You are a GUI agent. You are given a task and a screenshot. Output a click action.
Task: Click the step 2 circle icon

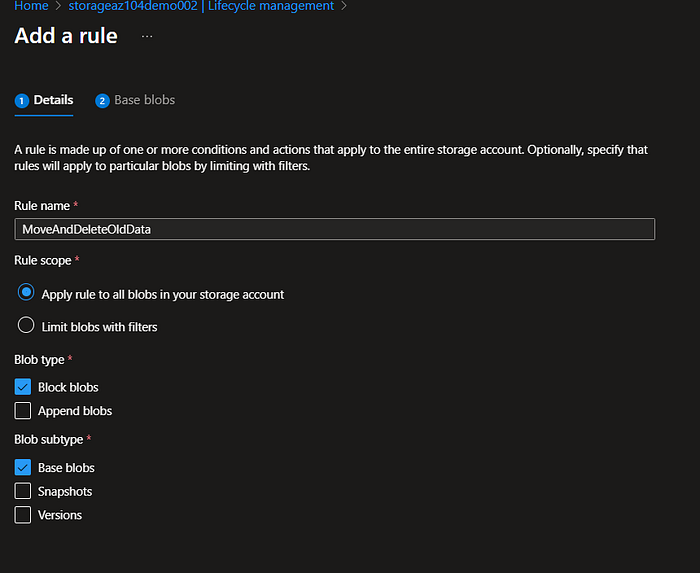tap(102, 101)
